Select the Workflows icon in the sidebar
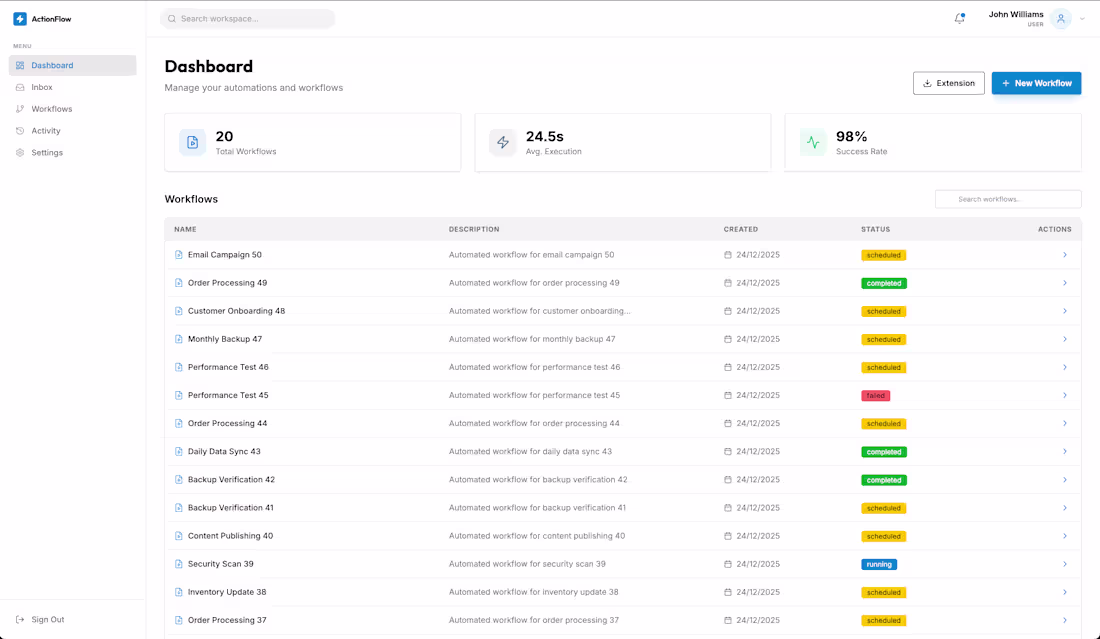 (x=22, y=109)
